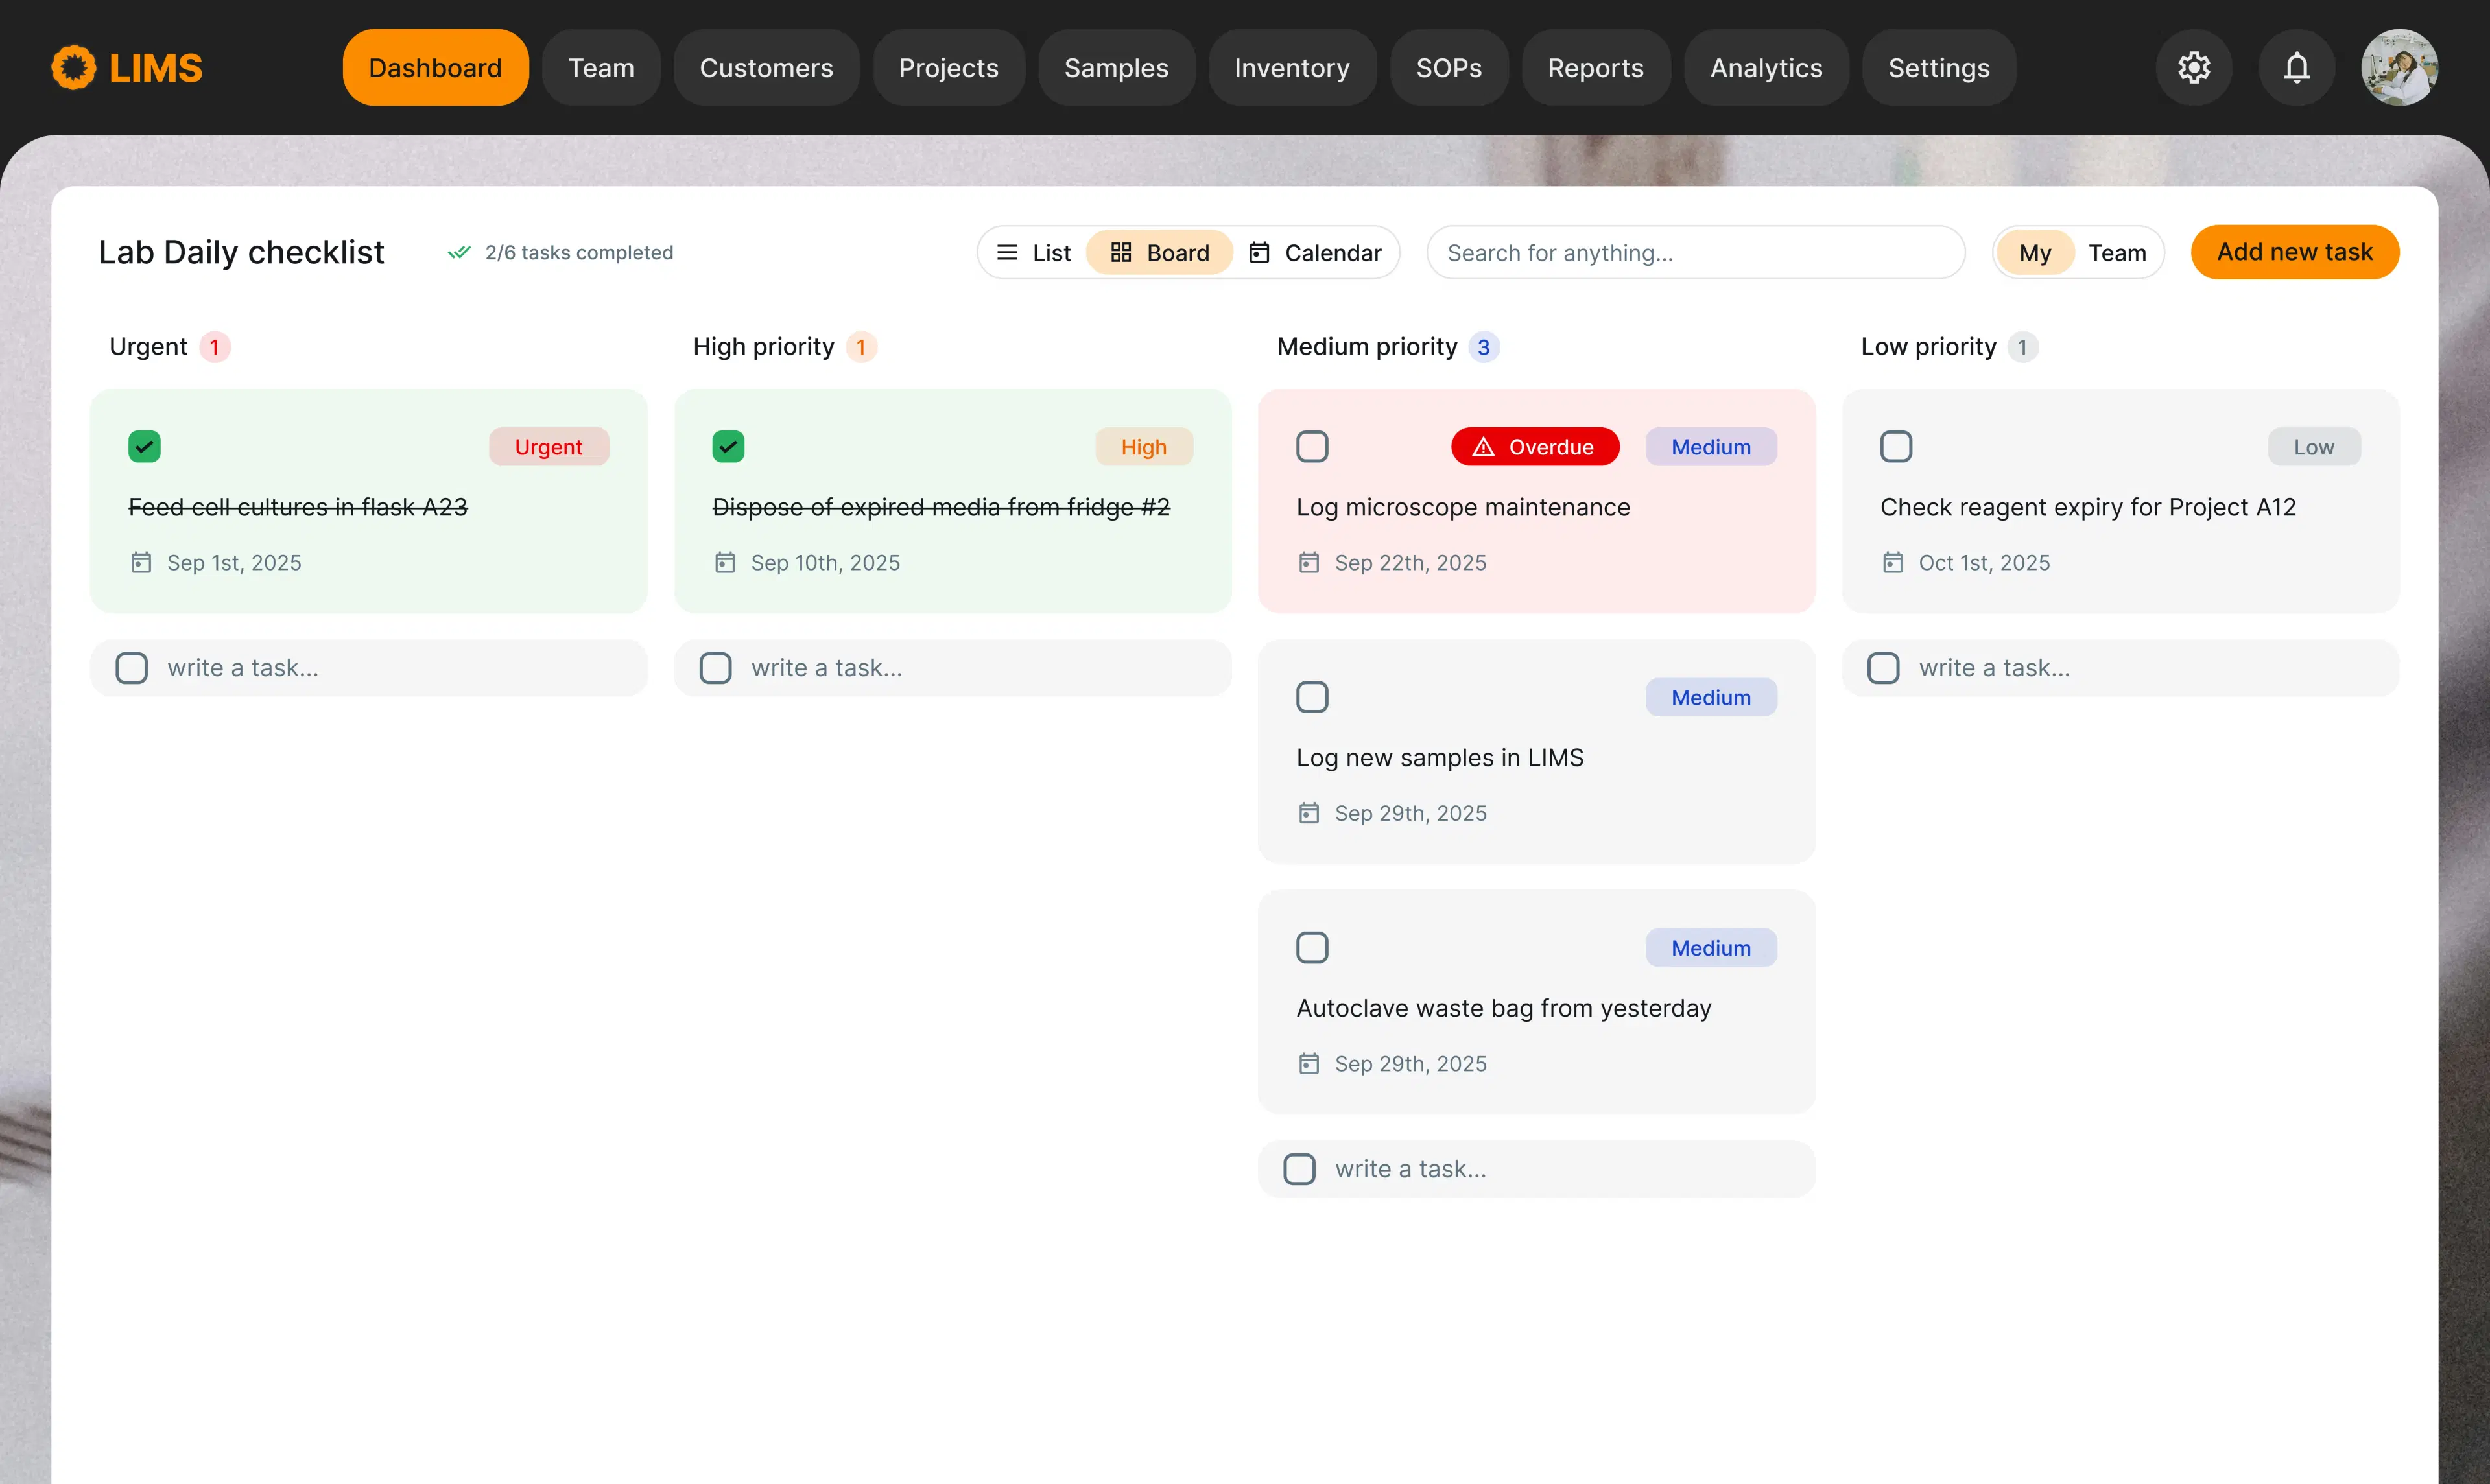Viewport: 2490px width, 1484px height.
Task: Click the LIMS logo icon
Action: [x=74, y=67]
